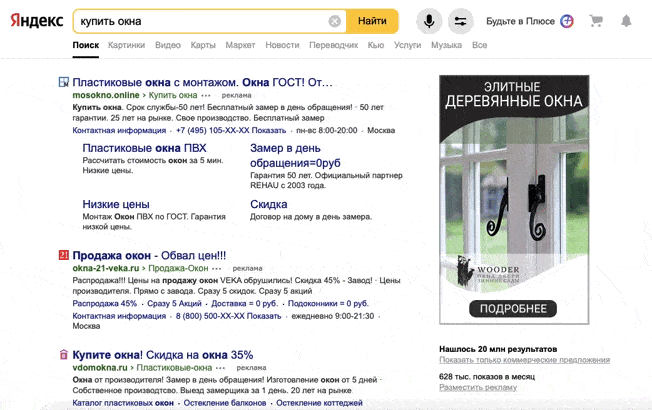Open 'Пластиковые окна ПВХ' sitelink

coord(144,148)
